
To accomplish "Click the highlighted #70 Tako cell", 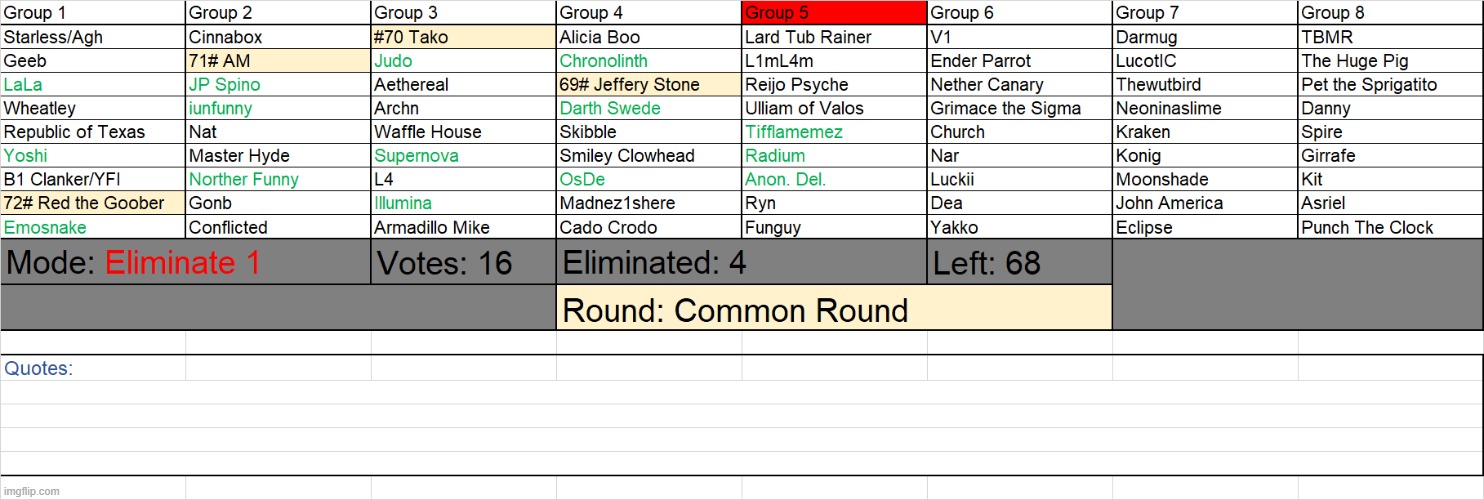I will click(463, 37).
